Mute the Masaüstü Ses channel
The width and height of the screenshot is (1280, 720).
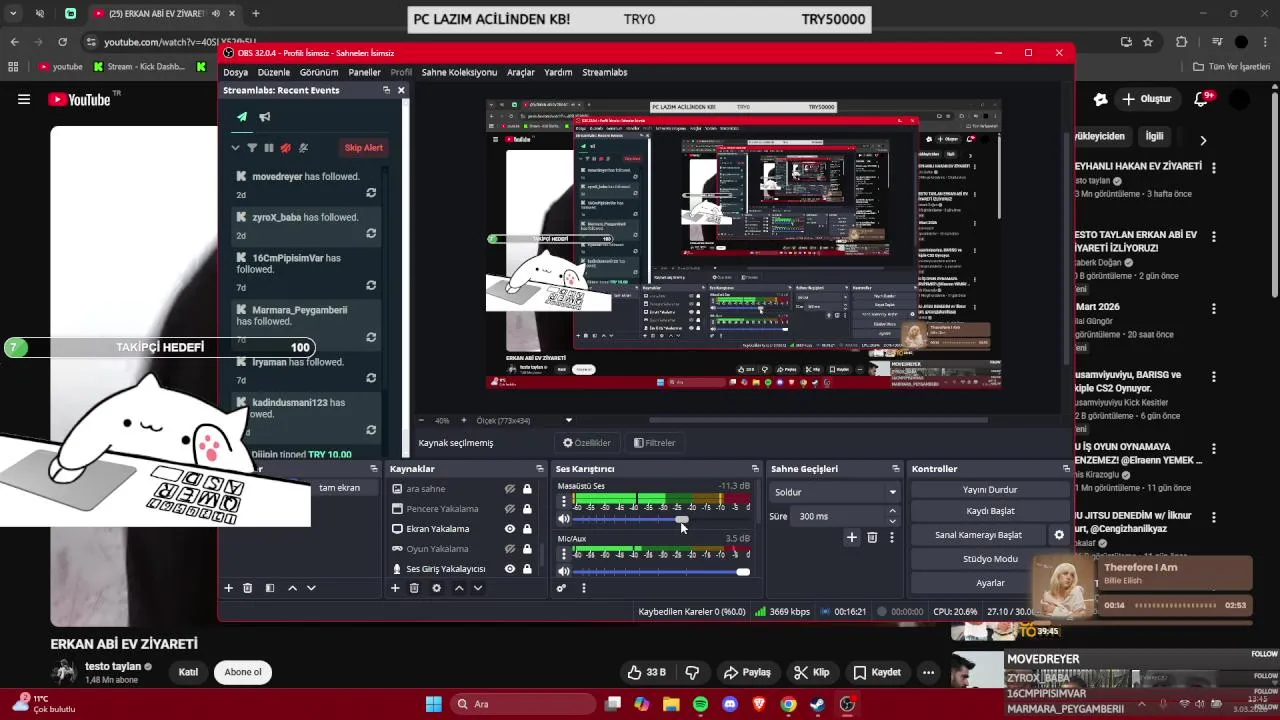pyautogui.click(x=563, y=519)
